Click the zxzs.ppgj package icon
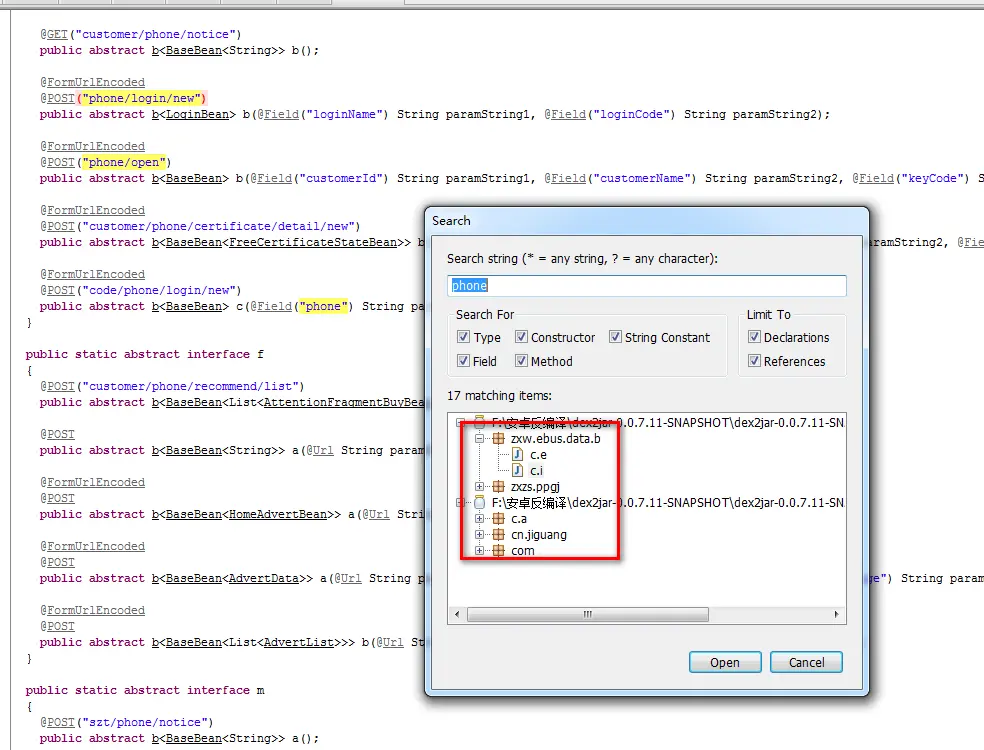Image resolution: width=984 pixels, height=750 pixels. tap(498, 486)
